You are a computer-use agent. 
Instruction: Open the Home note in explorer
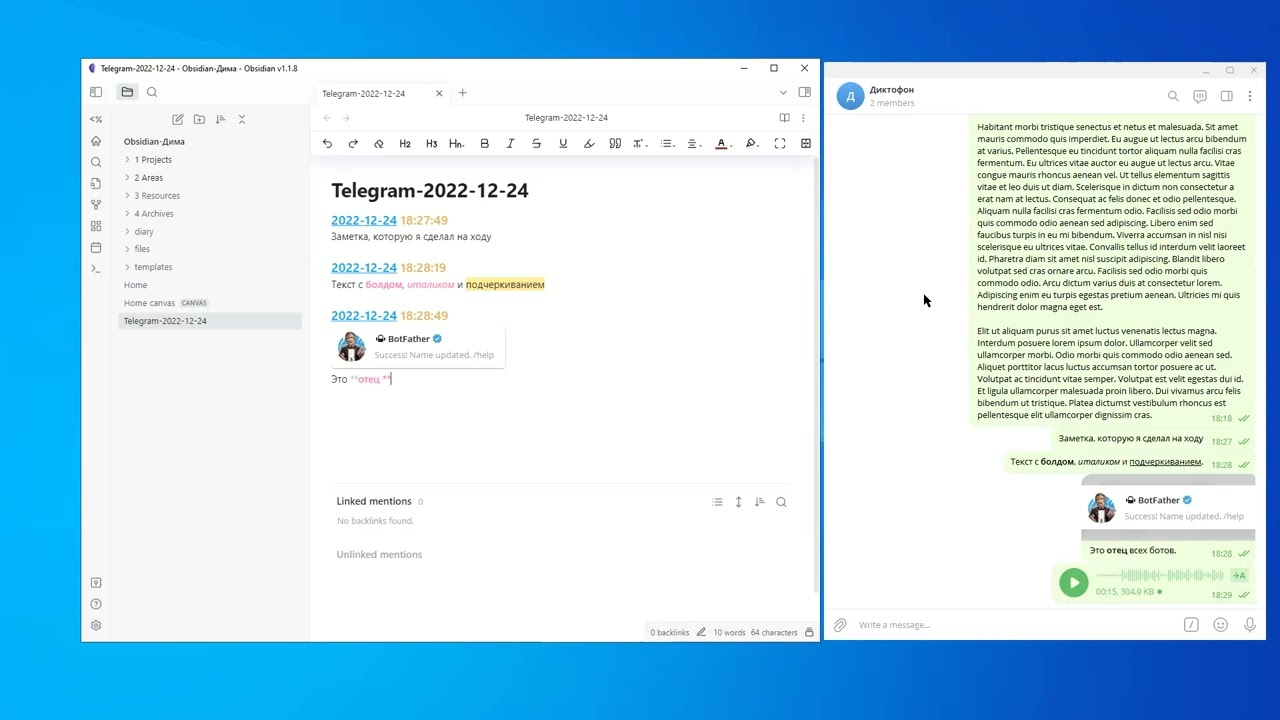[209, 285]
